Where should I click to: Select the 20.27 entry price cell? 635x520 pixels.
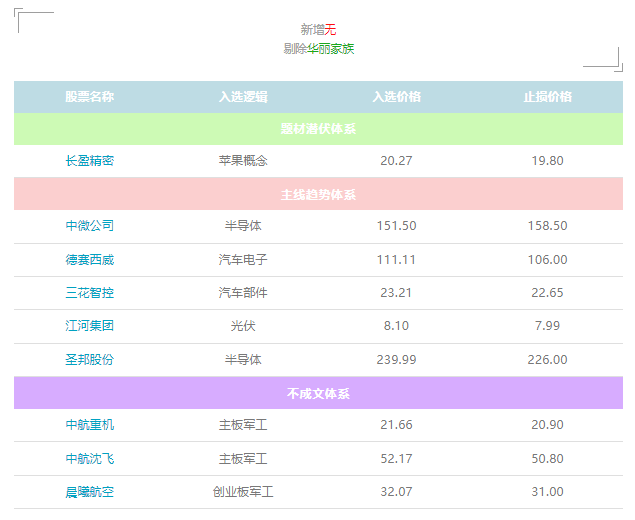(x=396, y=161)
